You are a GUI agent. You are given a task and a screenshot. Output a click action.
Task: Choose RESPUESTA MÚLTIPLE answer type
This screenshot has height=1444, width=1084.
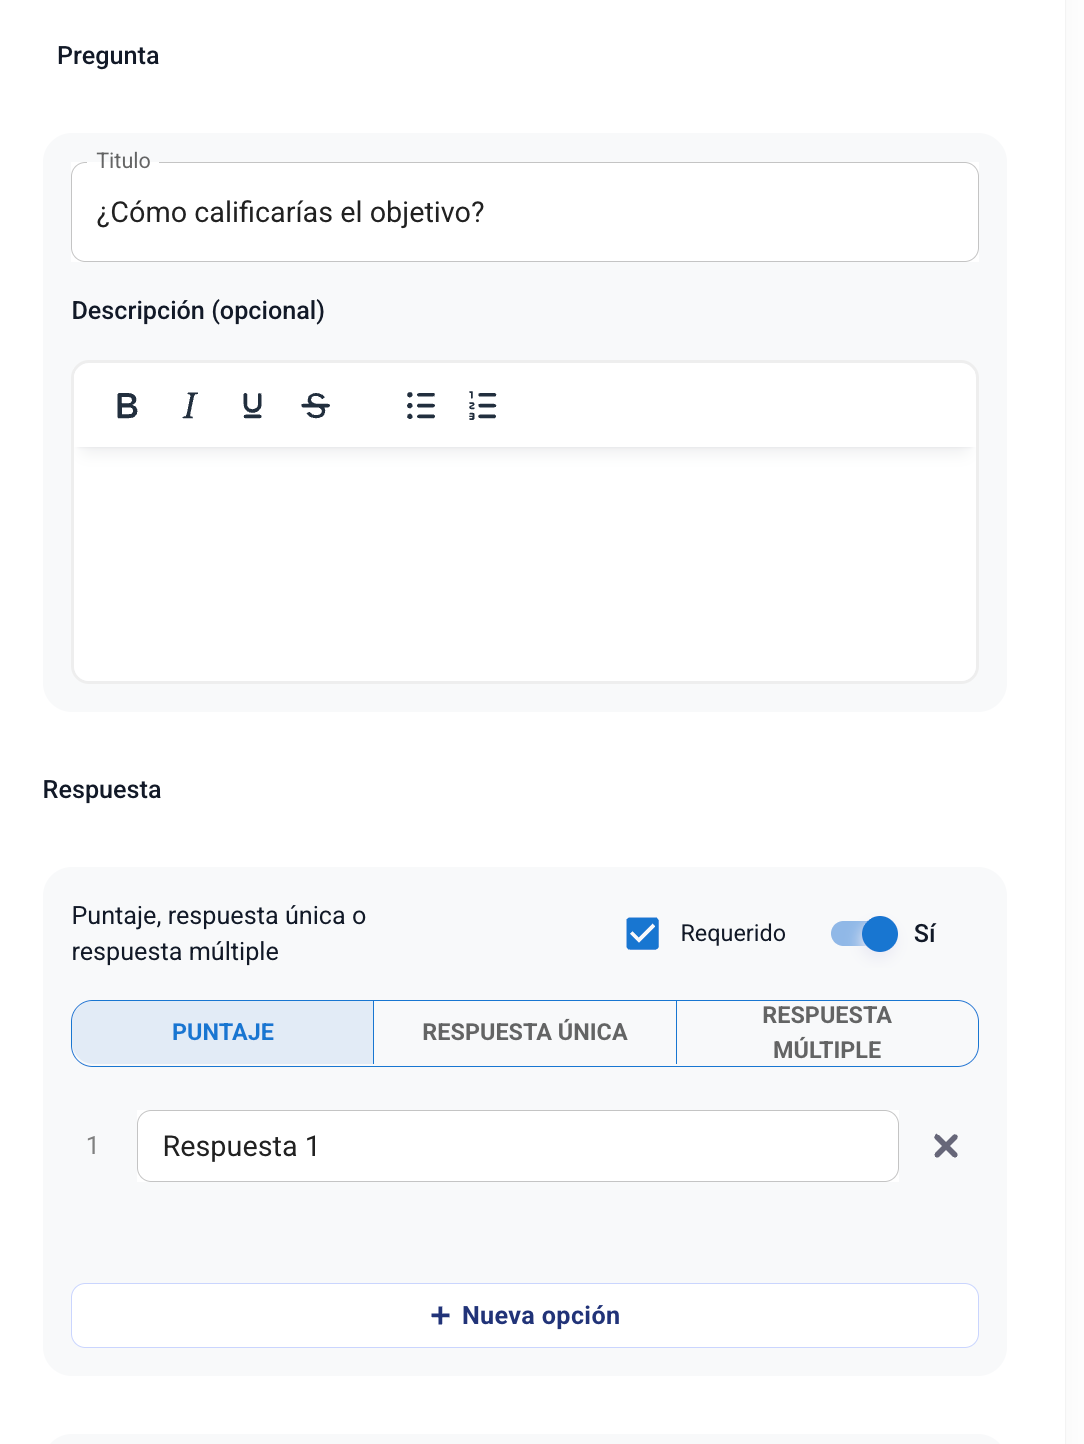827,1033
